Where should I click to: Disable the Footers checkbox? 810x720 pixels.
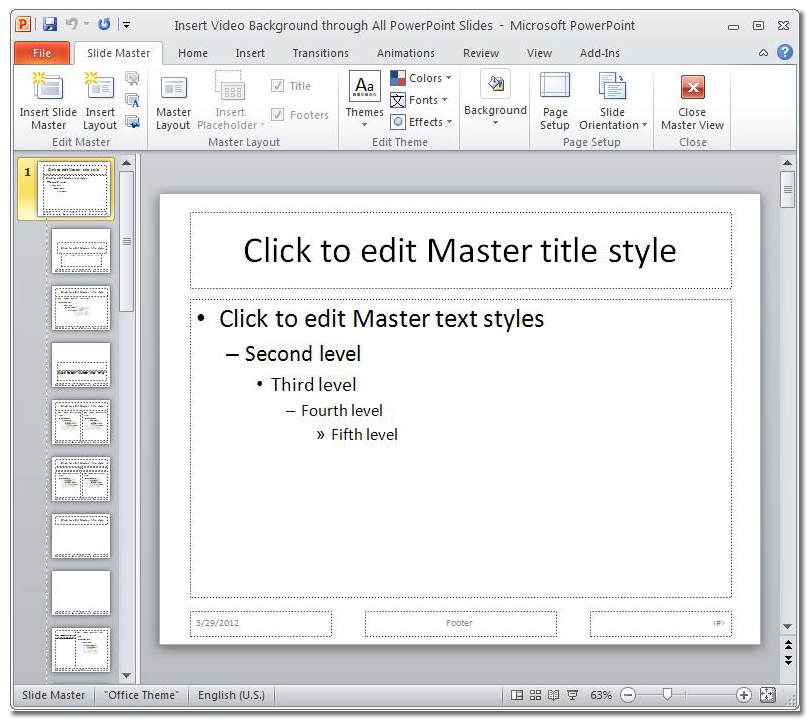click(x=277, y=114)
